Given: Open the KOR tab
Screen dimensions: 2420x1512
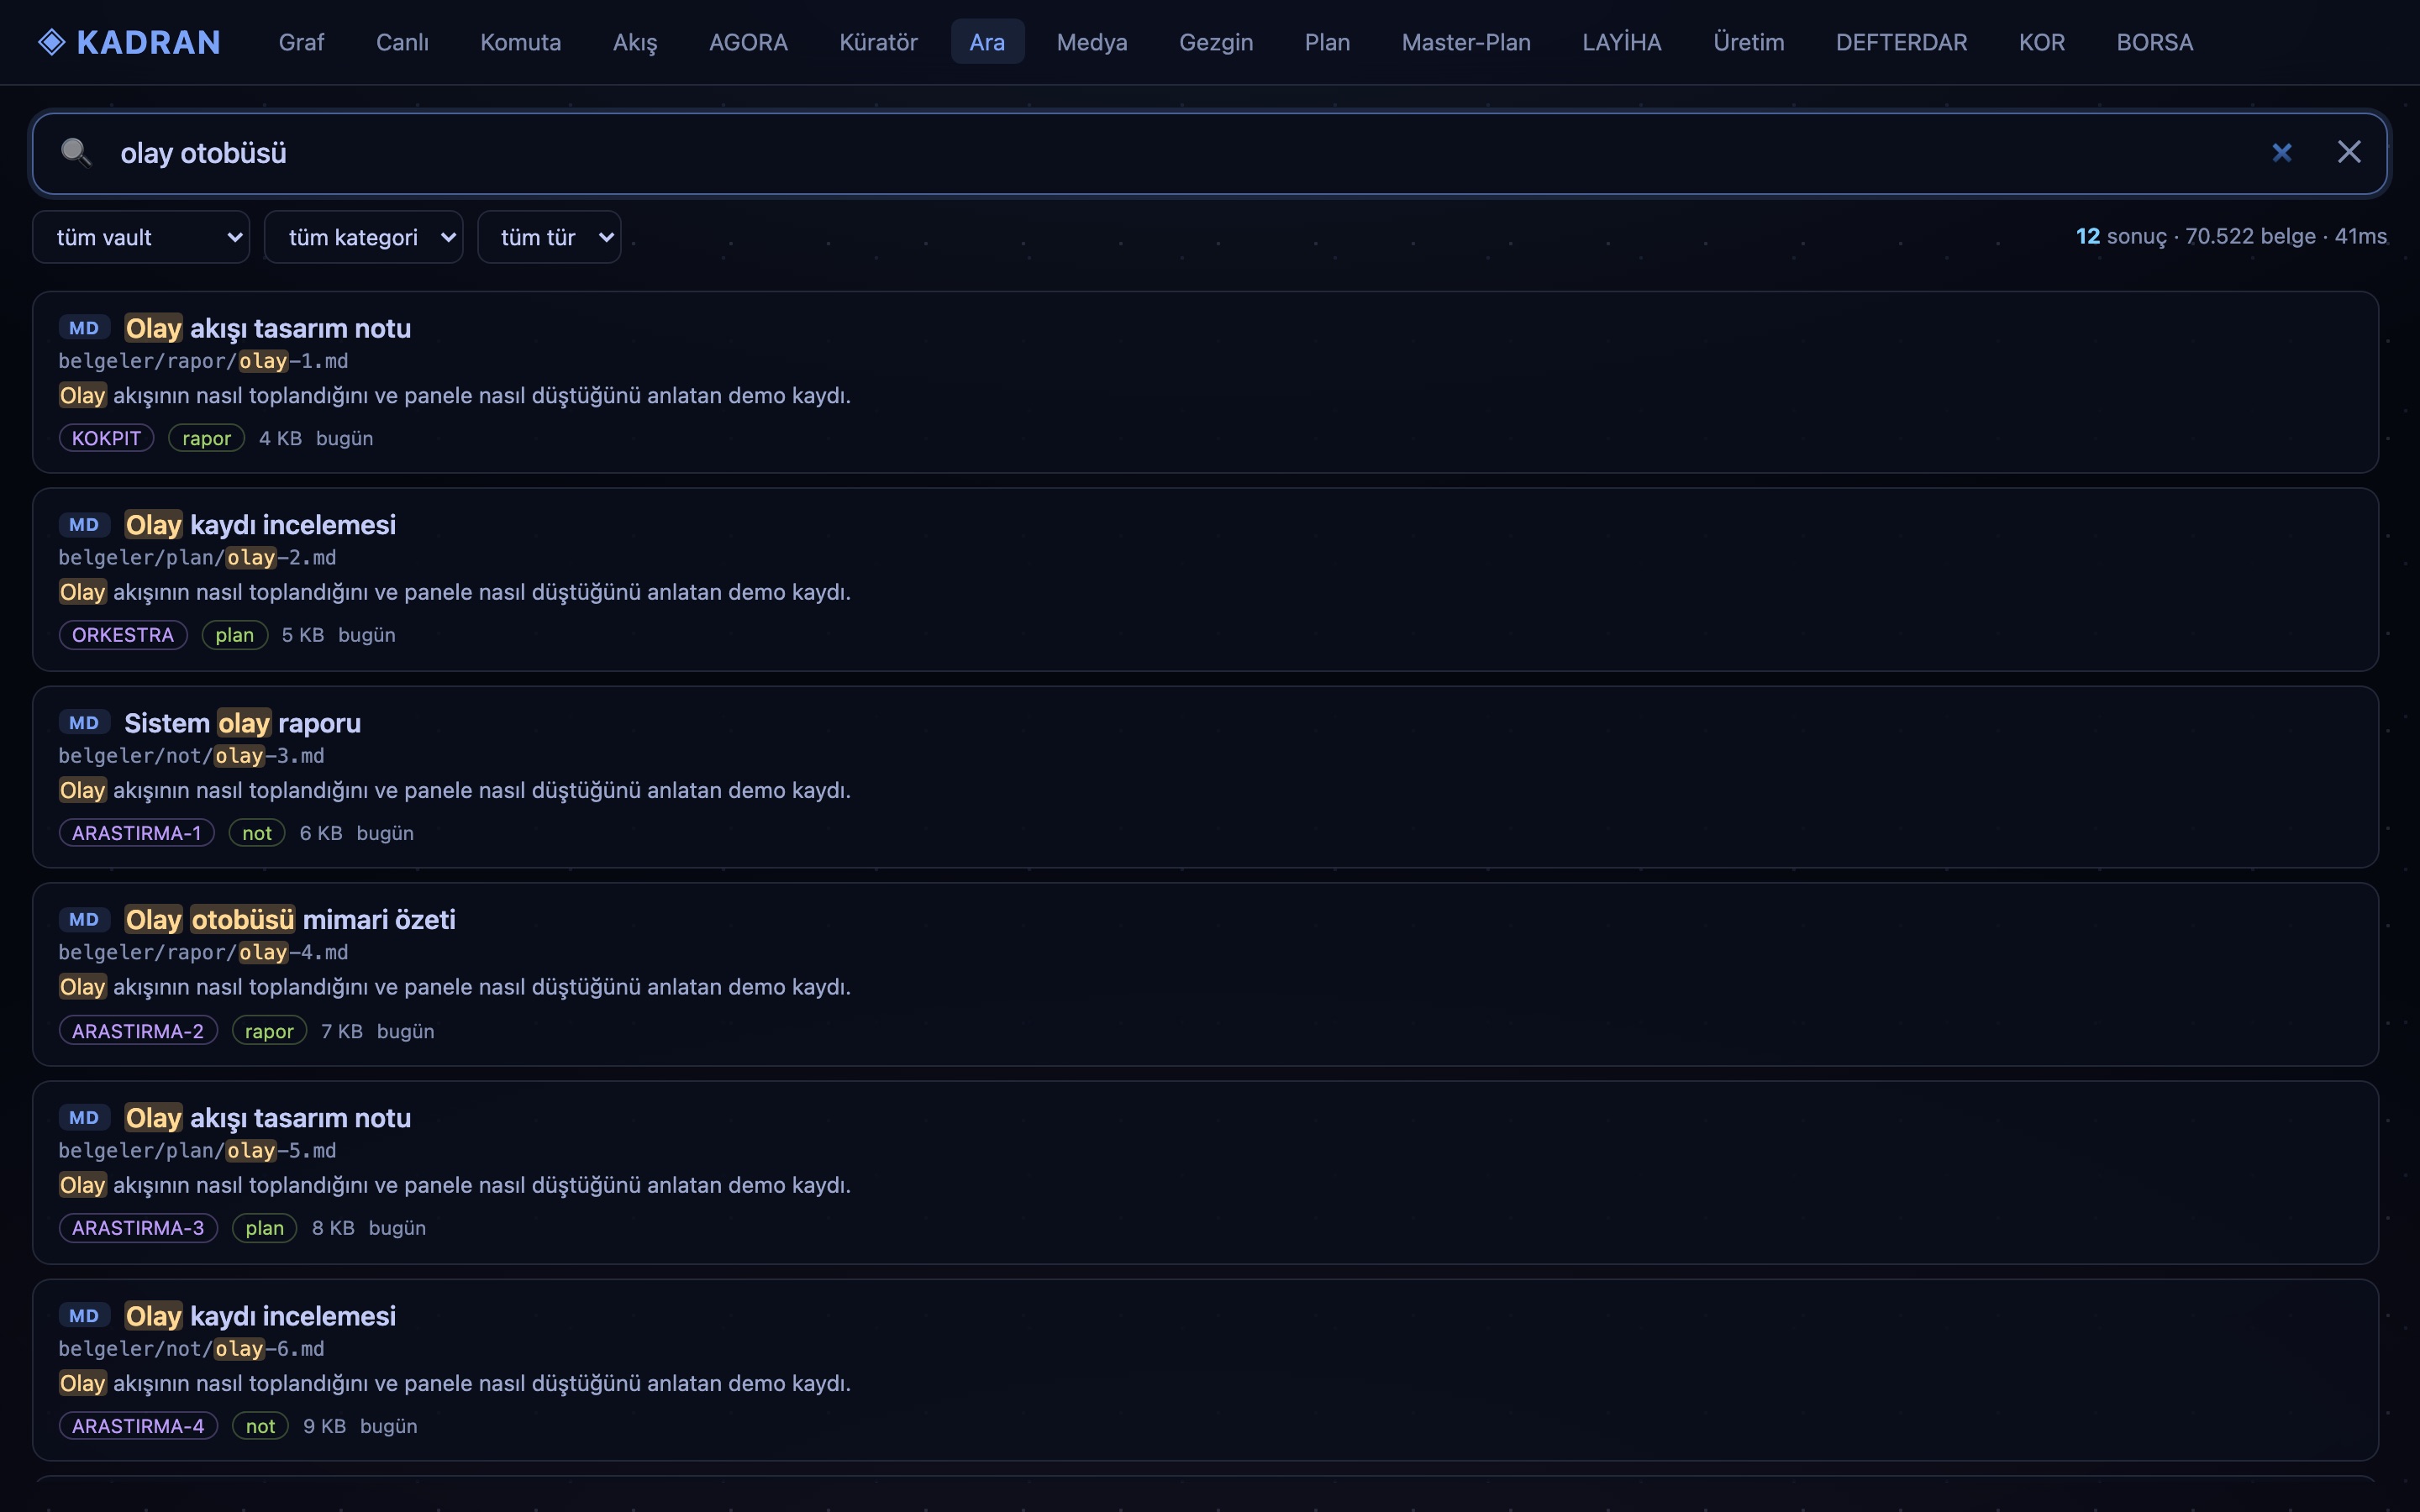Looking at the screenshot, I should coord(2041,42).
